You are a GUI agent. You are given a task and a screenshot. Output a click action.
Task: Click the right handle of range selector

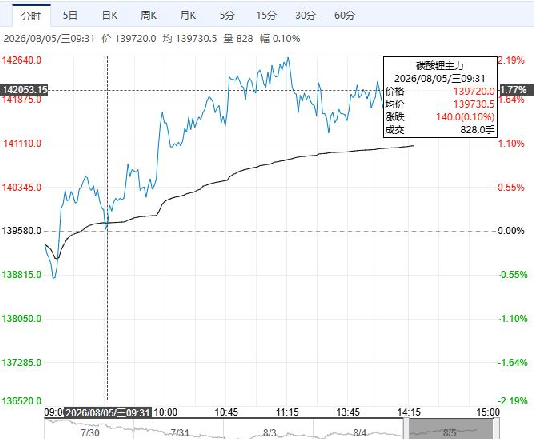(496, 429)
